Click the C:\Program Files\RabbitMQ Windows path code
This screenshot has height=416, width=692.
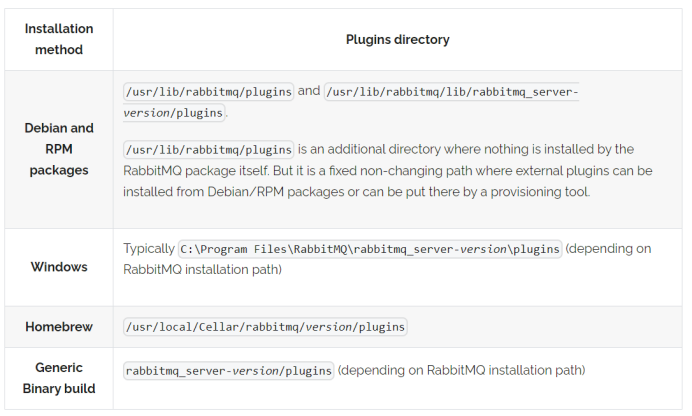pyautogui.click(x=370, y=249)
